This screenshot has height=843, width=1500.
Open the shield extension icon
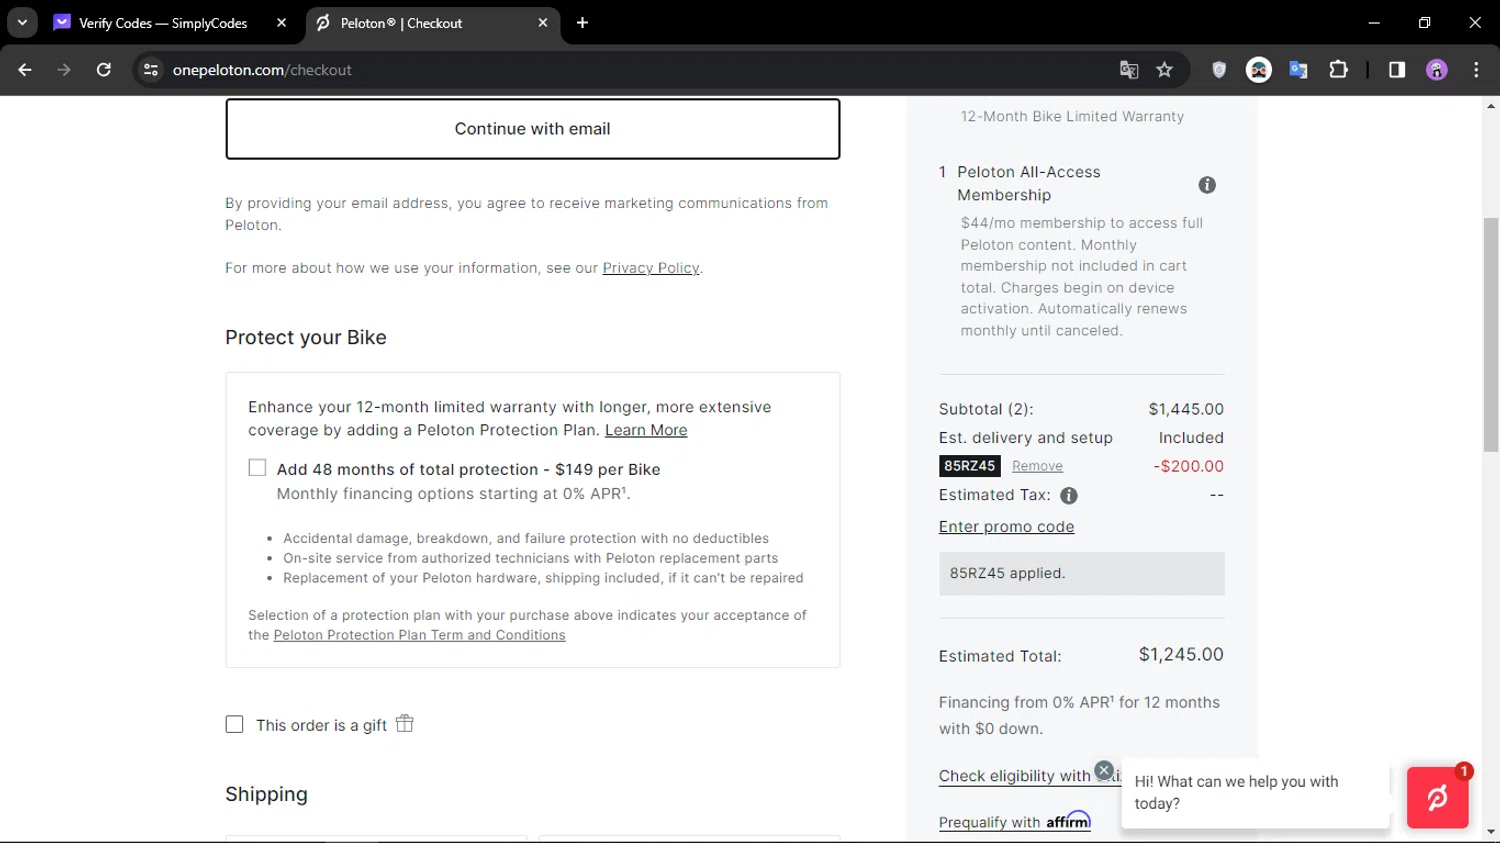tap(1219, 70)
